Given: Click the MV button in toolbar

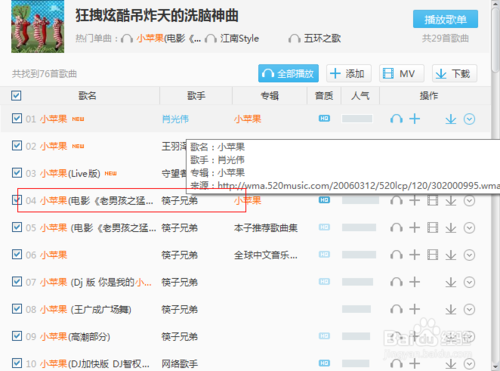Looking at the screenshot, I should [x=402, y=73].
